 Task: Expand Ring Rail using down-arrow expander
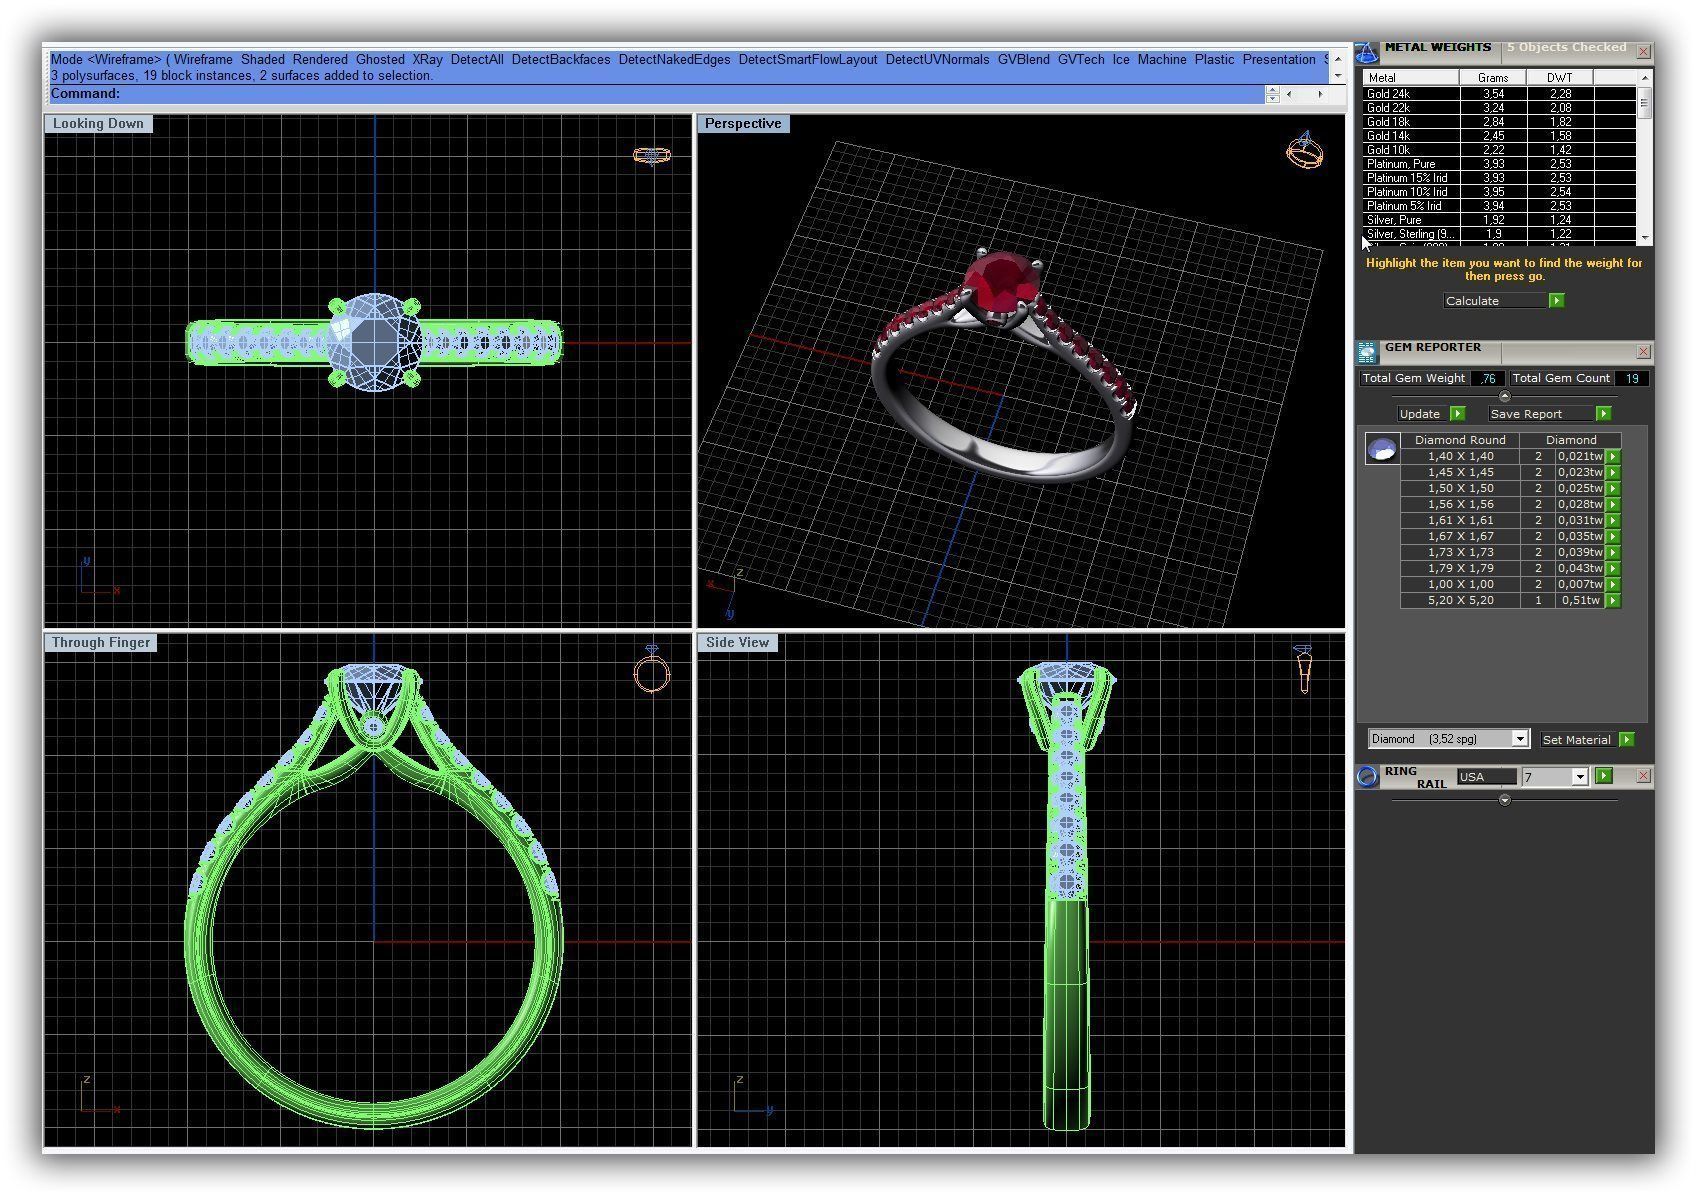[x=1504, y=800]
